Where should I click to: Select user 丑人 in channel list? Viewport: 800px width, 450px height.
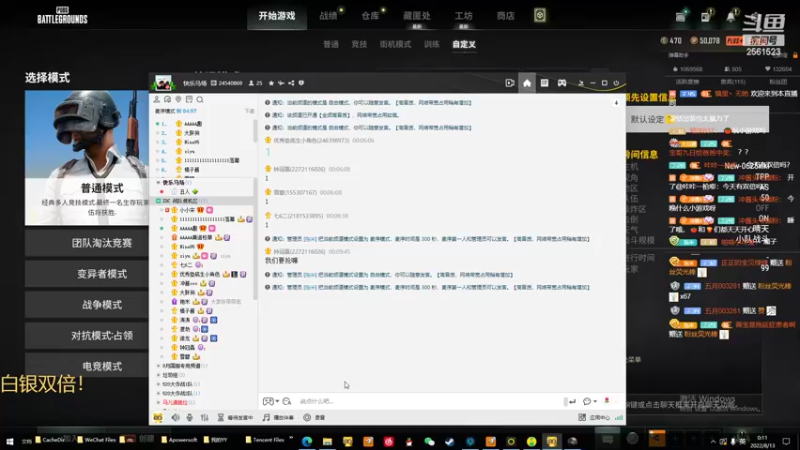pyautogui.click(x=185, y=191)
